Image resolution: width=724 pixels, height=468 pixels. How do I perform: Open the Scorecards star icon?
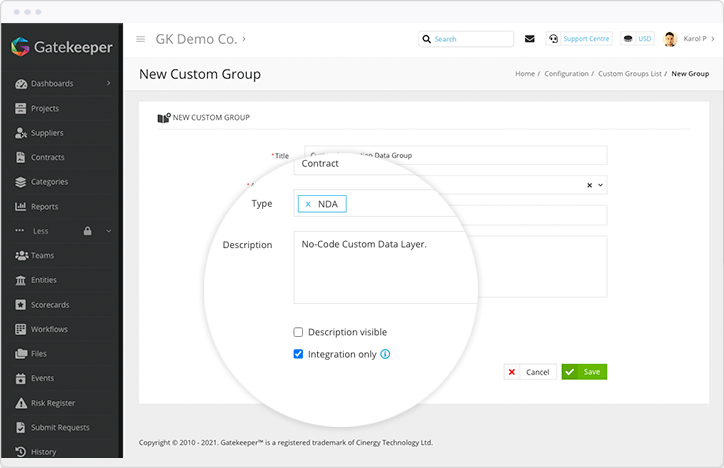(20, 305)
